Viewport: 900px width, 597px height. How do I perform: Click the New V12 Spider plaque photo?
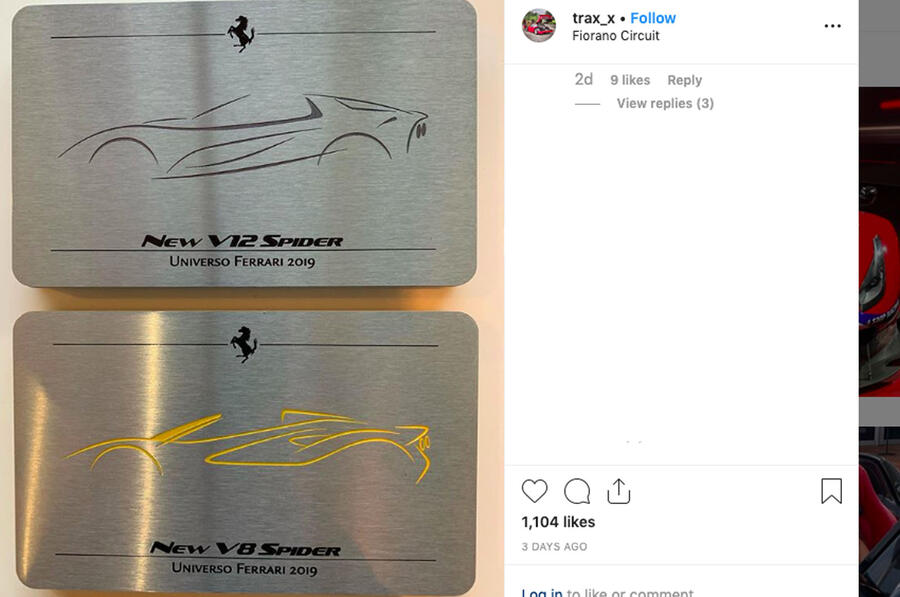point(244,144)
